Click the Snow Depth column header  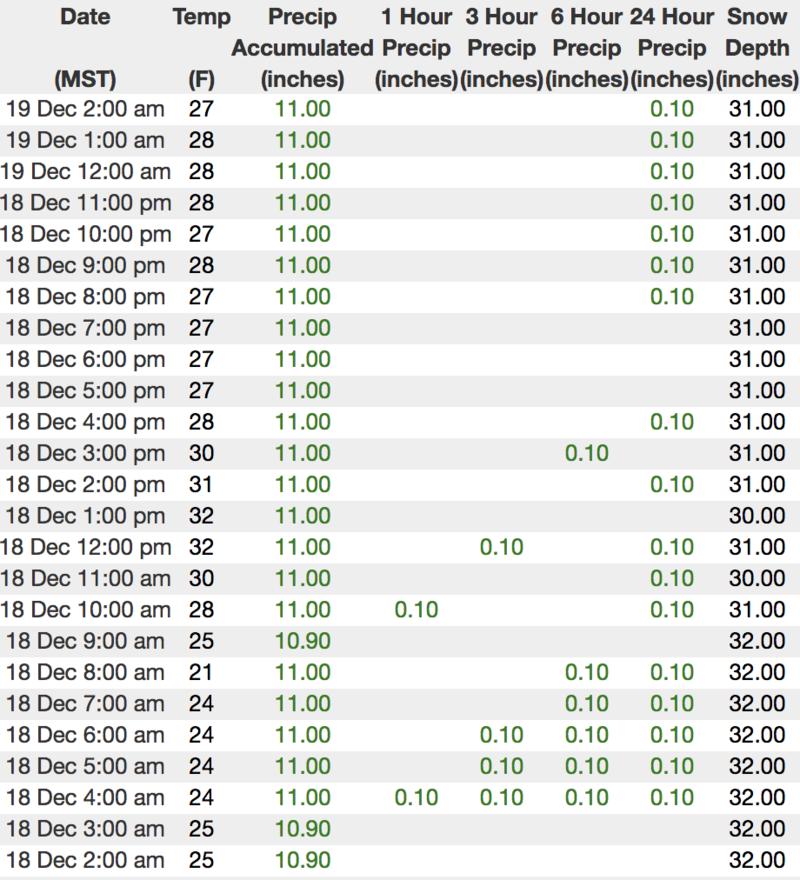[757, 47]
